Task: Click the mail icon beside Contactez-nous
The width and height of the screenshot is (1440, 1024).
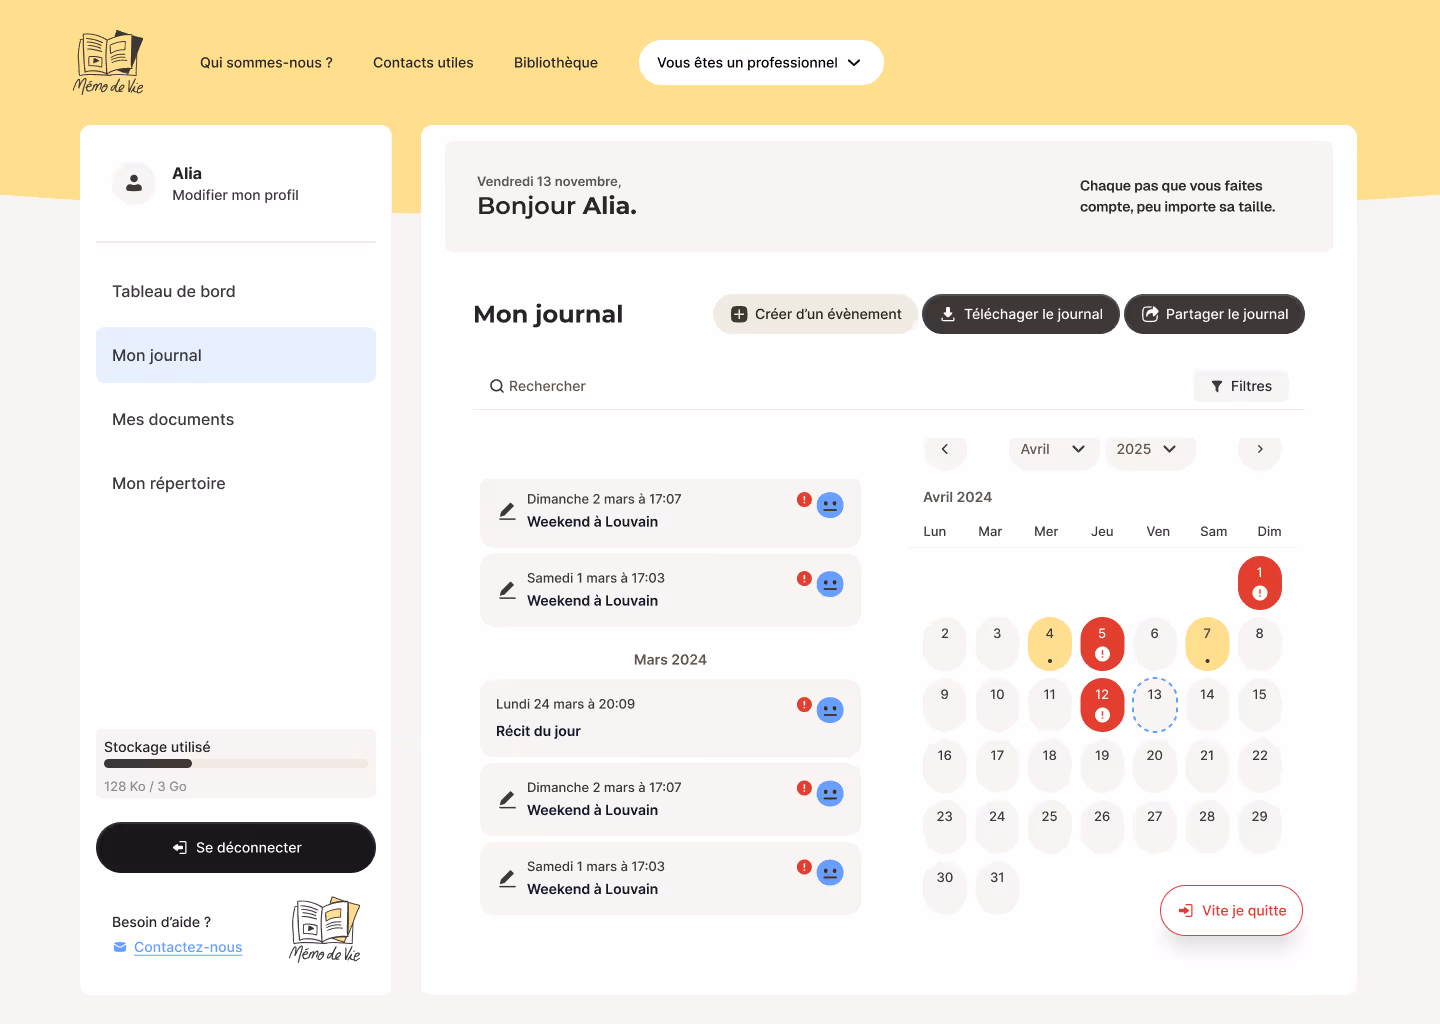Action: (120, 947)
